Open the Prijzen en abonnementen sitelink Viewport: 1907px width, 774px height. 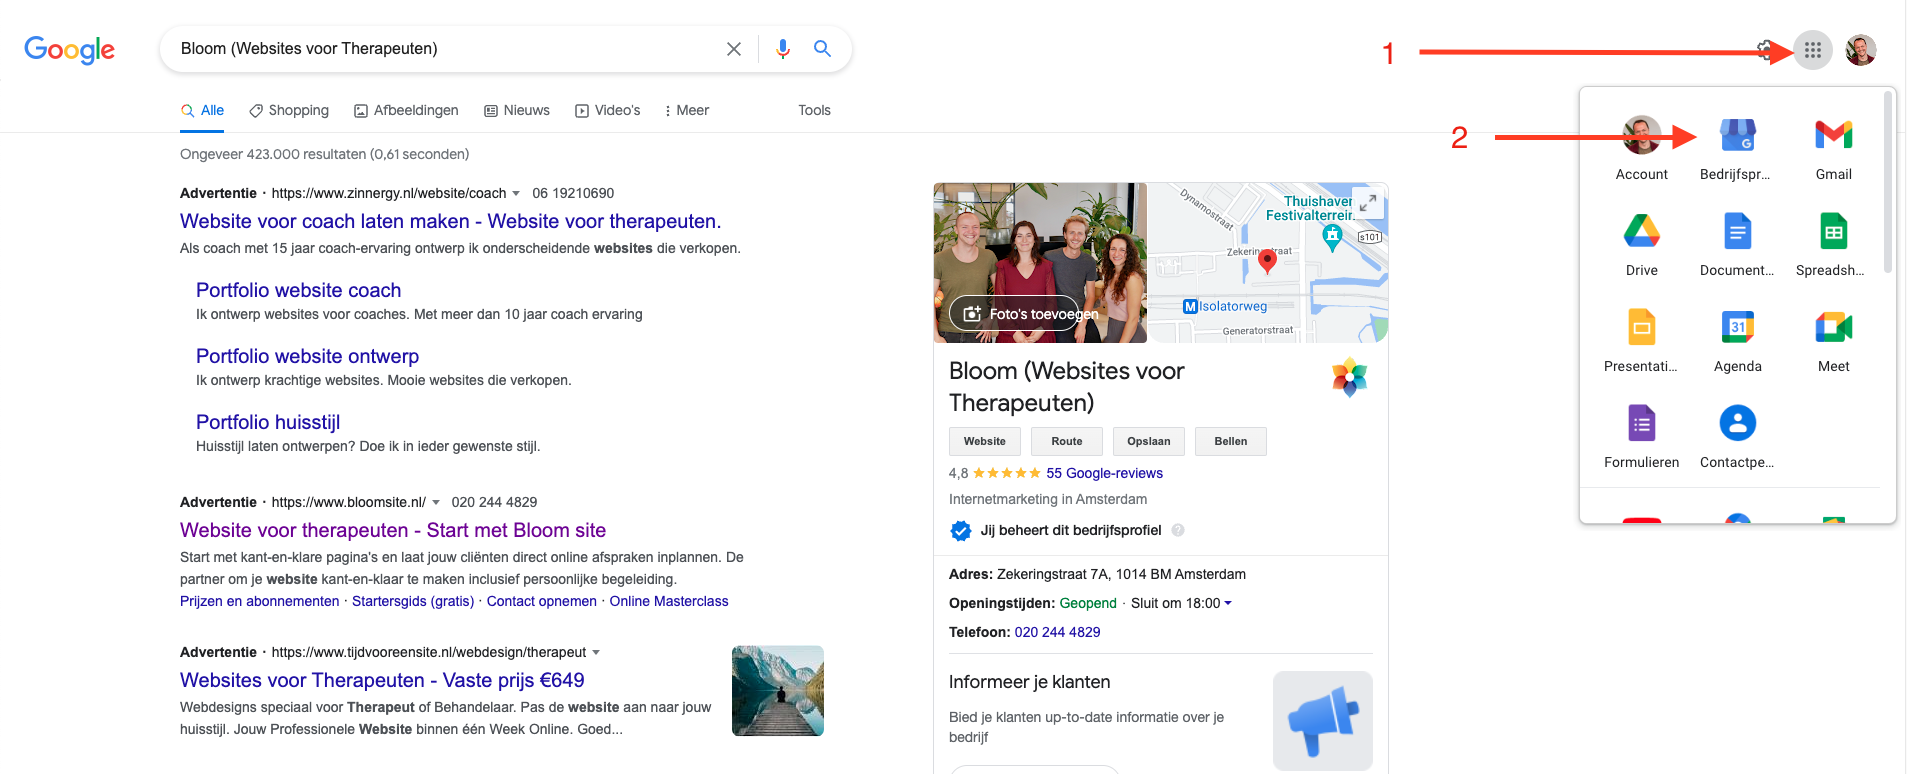(x=259, y=601)
